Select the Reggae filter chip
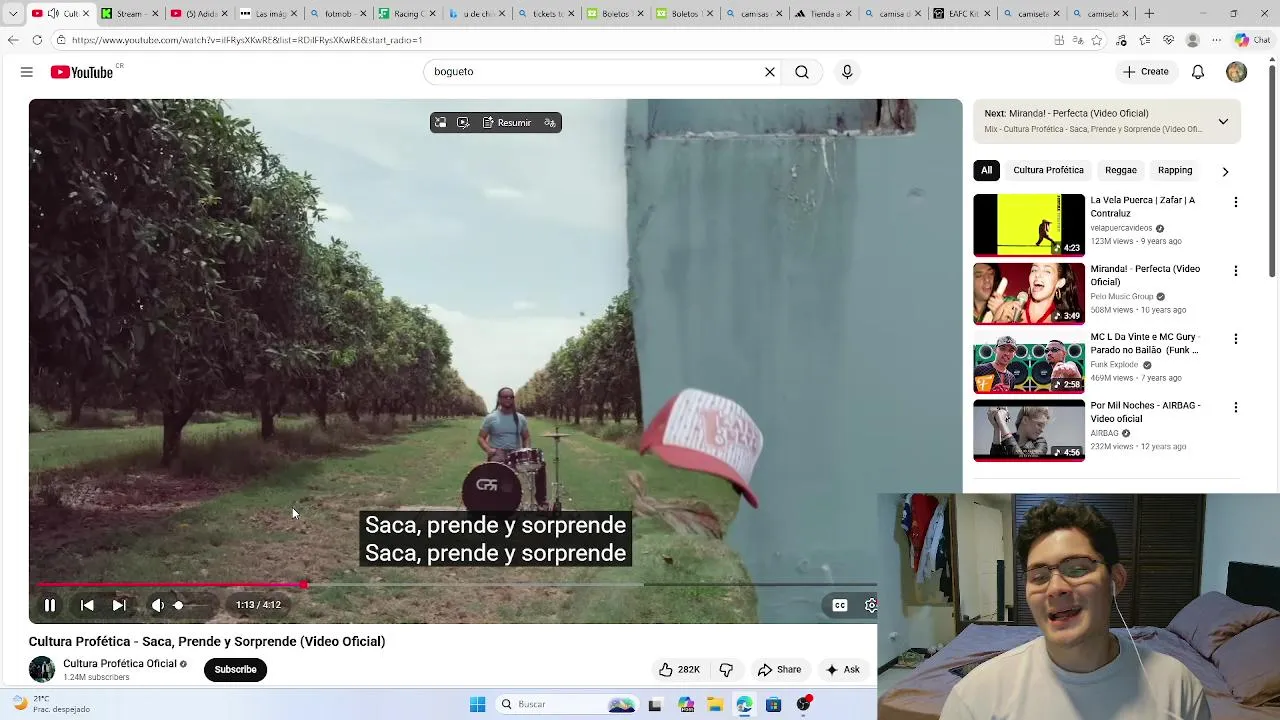 [1121, 170]
